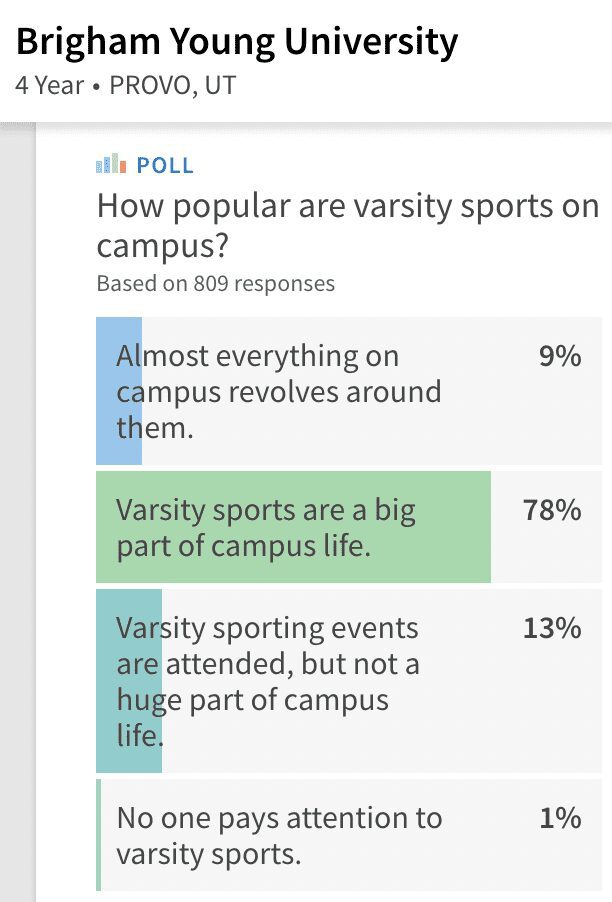Click the word campus? in the question
The width and height of the screenshot is (612, 902).
click(163, 246)
